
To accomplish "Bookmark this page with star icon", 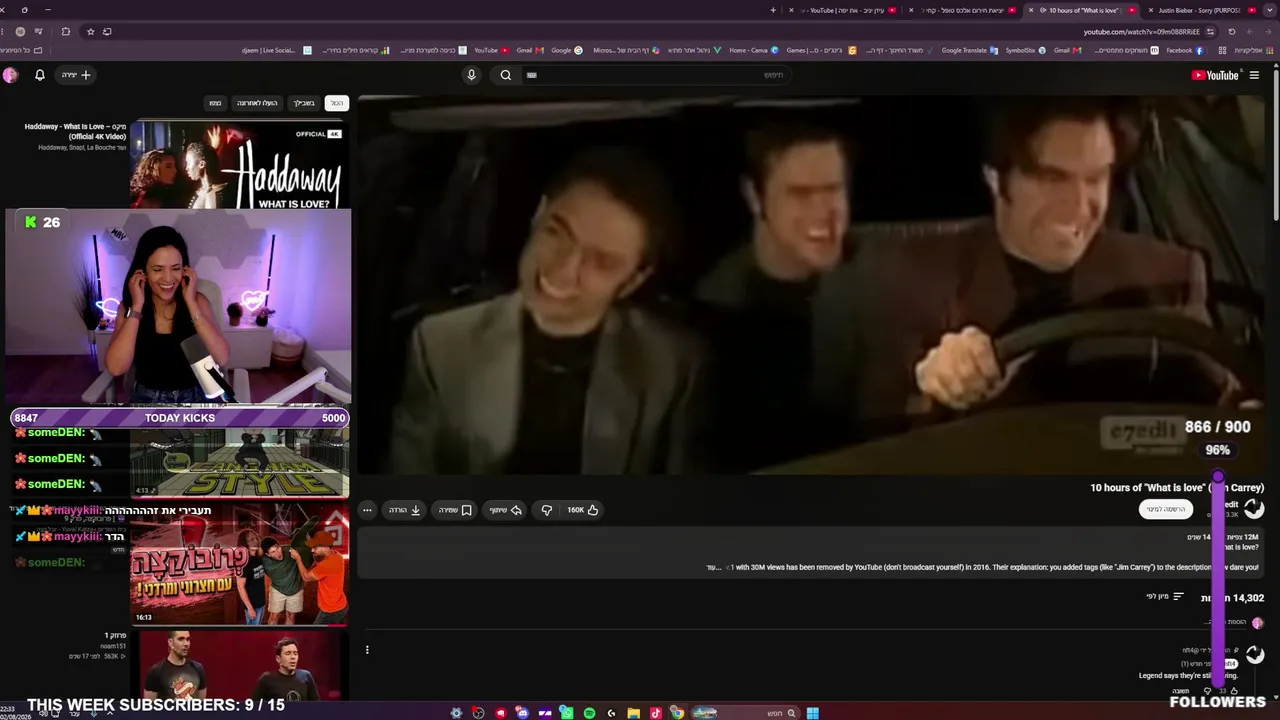I will (x=90, y=32).
